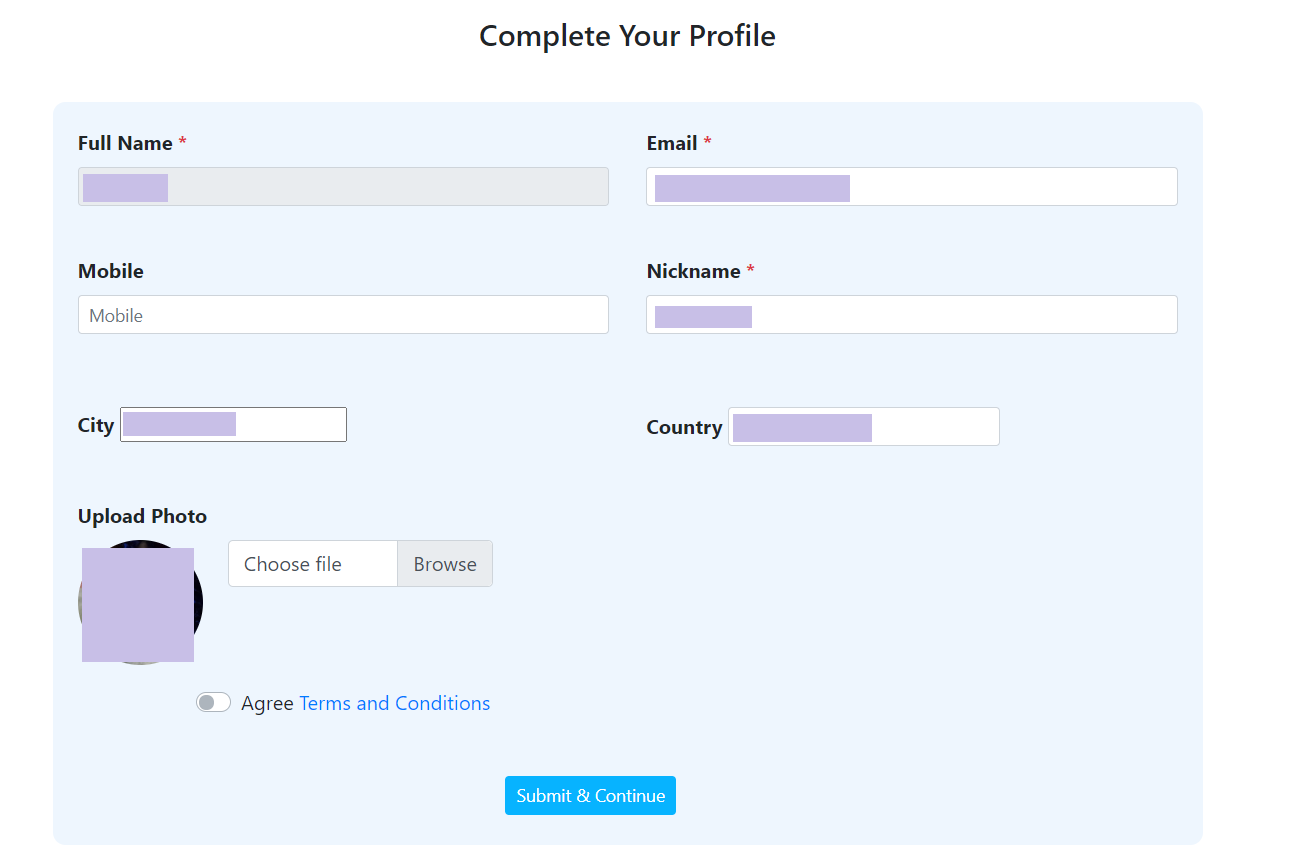The image size is (1293, 853).
Task: Click the Upload Photo label
Action: coord(142,516)
